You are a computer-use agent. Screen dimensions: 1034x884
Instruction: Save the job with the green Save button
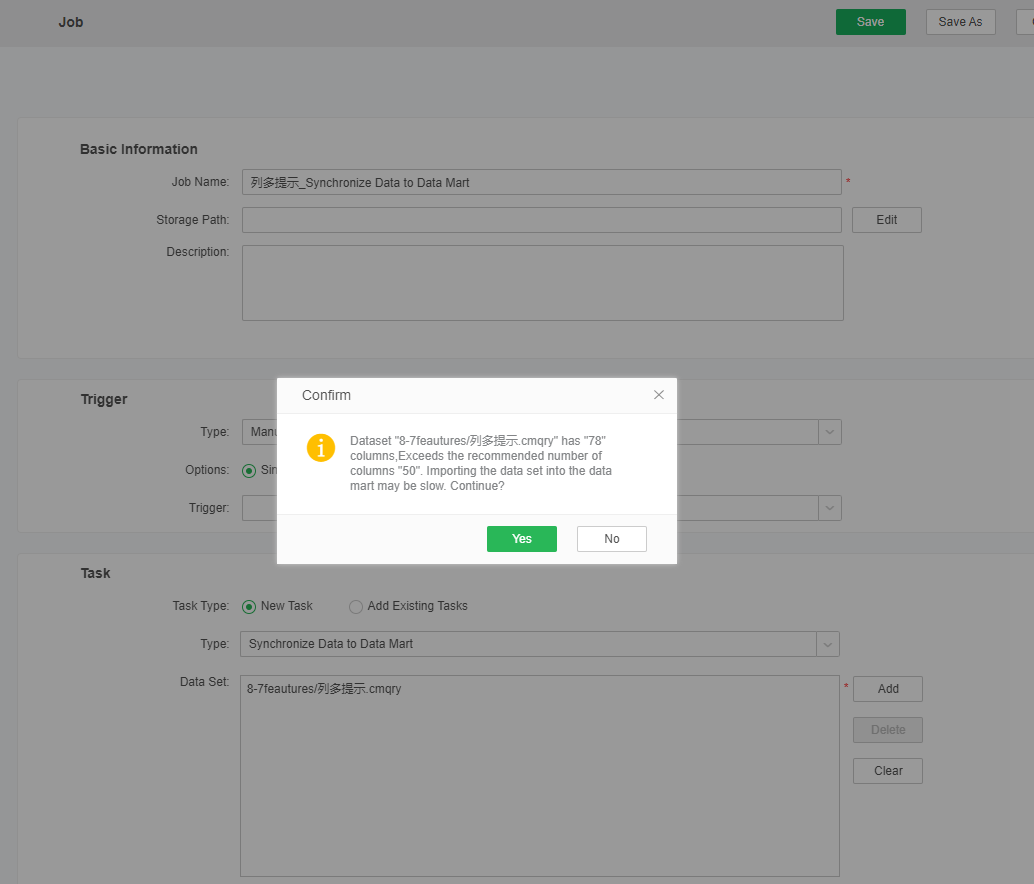[x=870, y=22]
